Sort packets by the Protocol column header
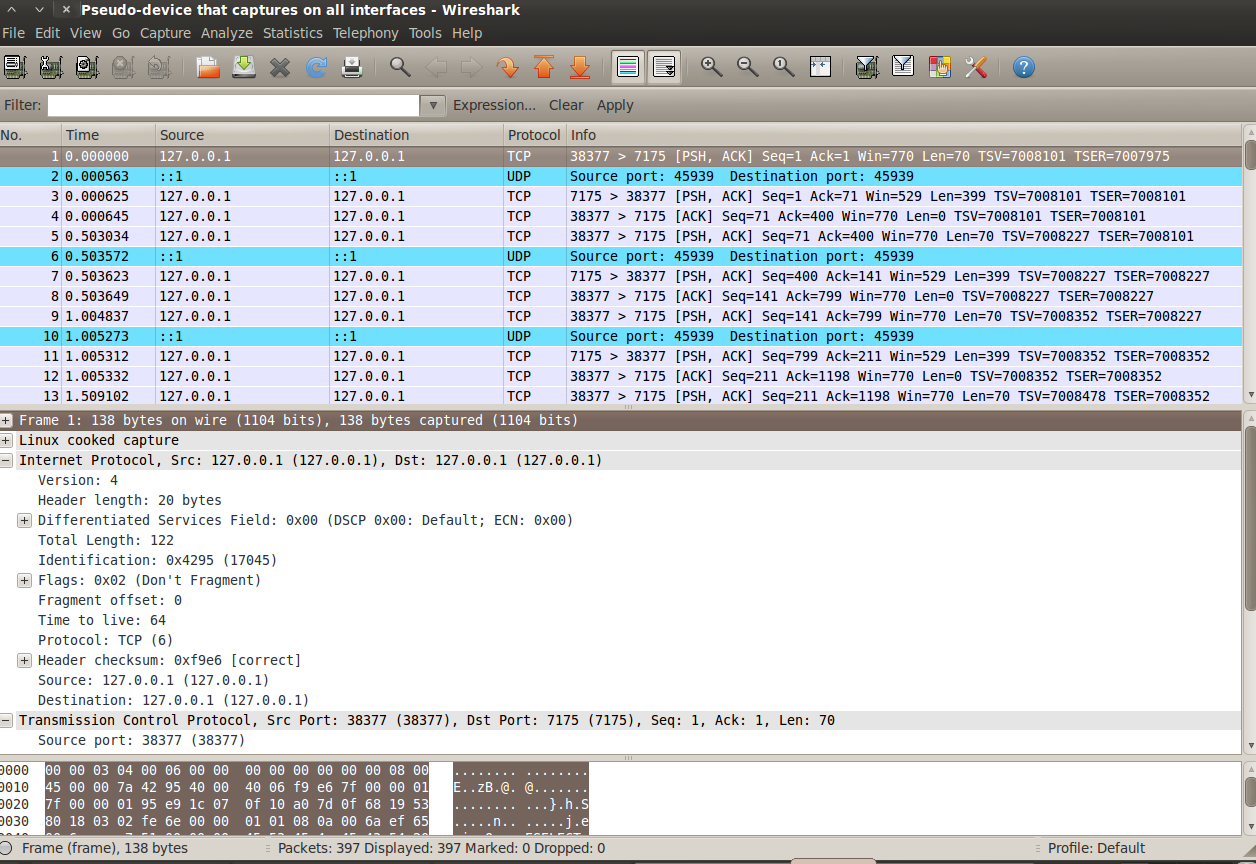 534,135
